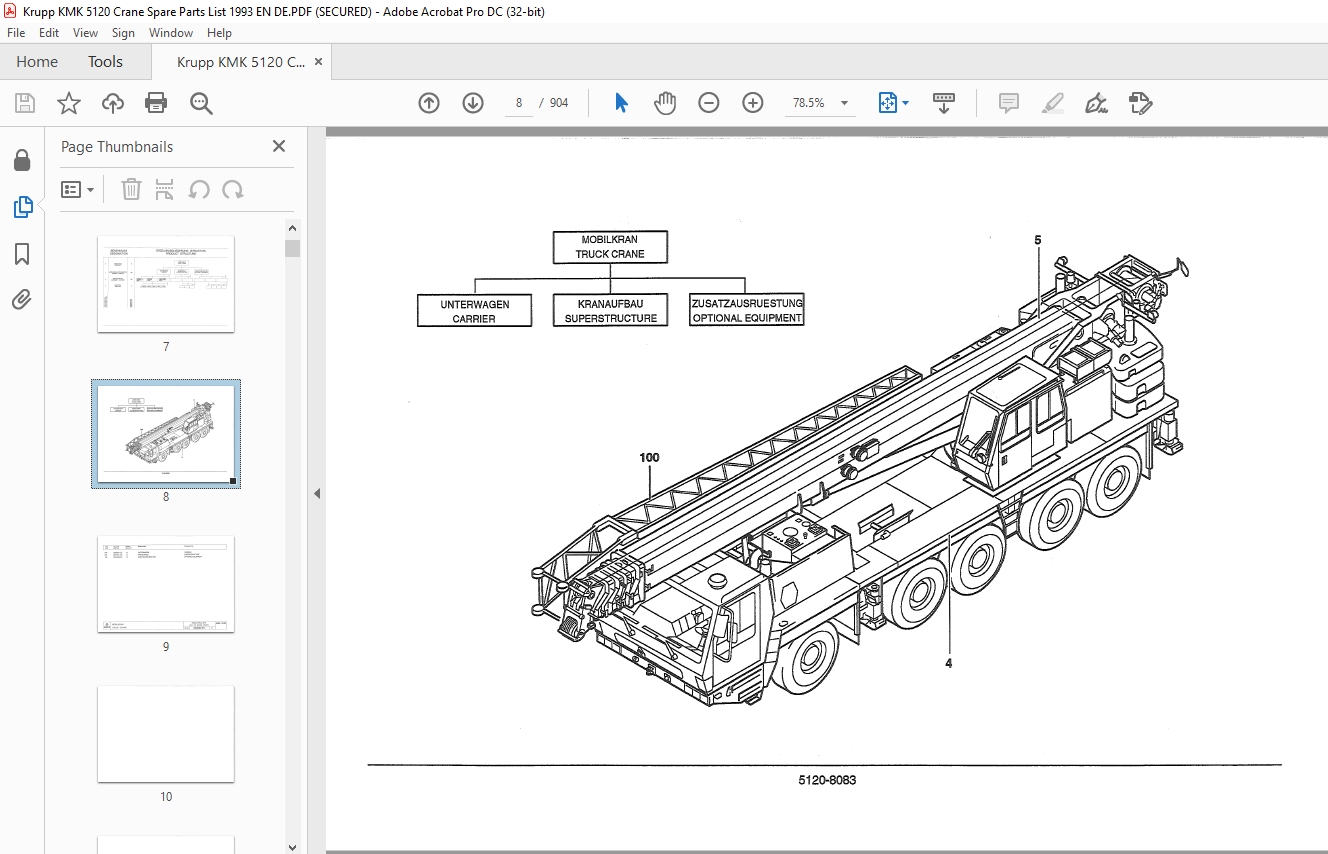Select the Highlight text pen tool
This screenshot has width=1328, height=854.
click(x=1052, y=103)
